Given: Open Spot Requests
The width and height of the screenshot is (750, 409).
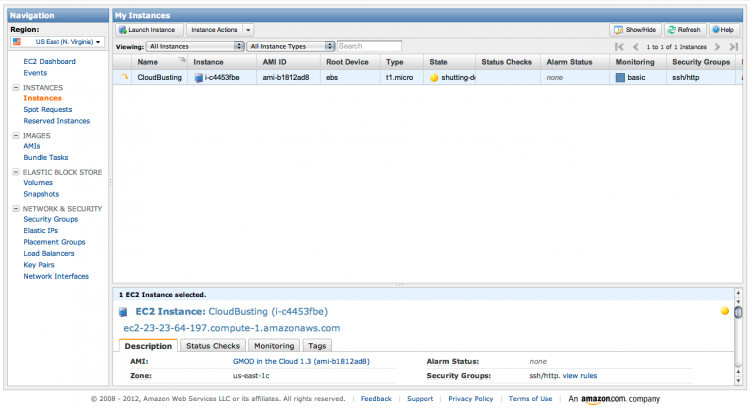Looking at the screenshot, I should click(48, 110).
